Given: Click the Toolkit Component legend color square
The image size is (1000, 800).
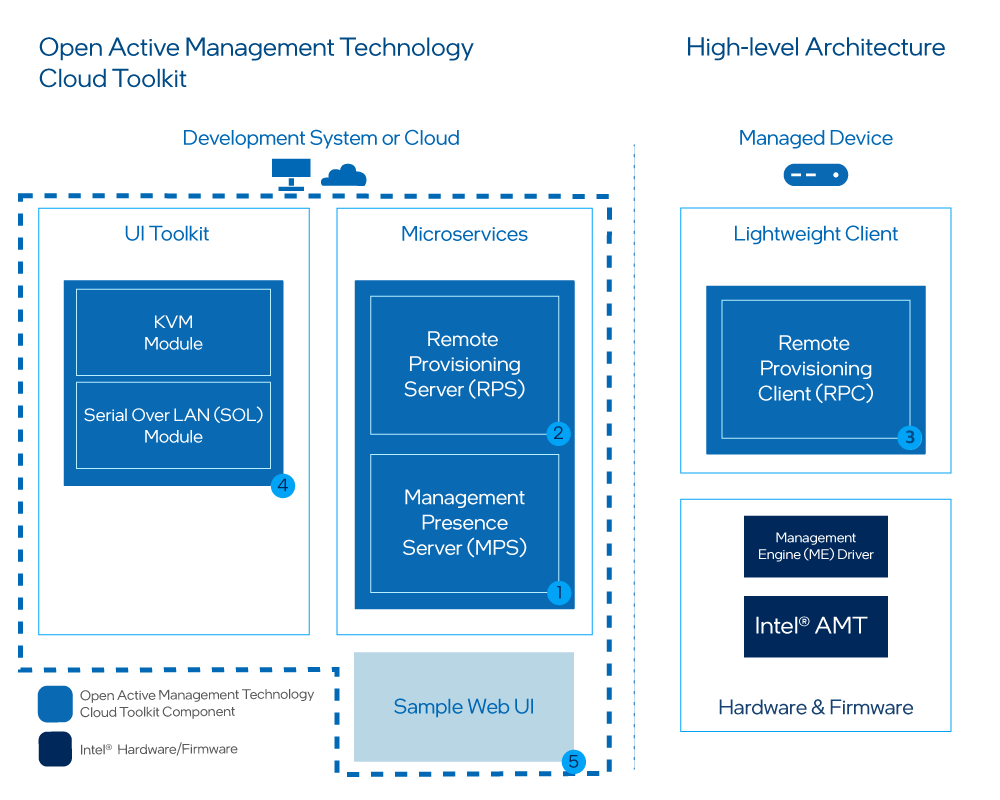Looking at the screenshot, I should click(x=55, y=704).
